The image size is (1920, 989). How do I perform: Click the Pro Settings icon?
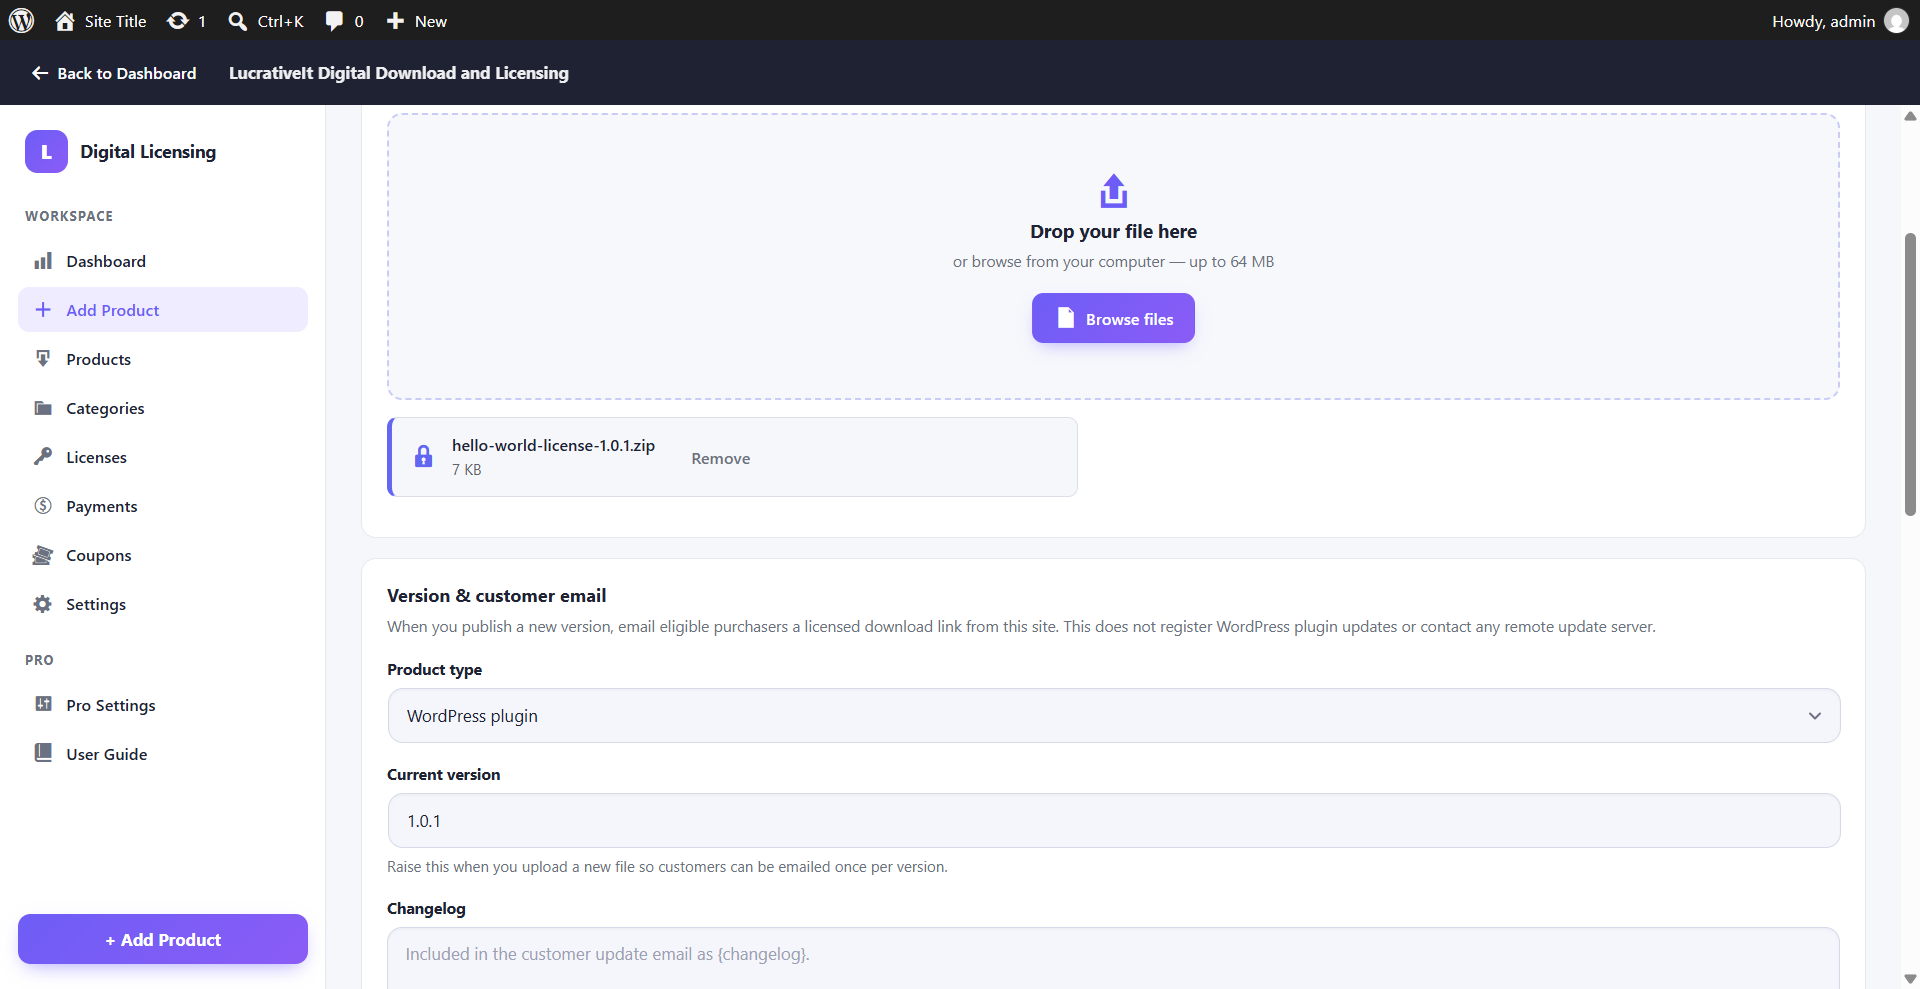(x=43, y=705)
